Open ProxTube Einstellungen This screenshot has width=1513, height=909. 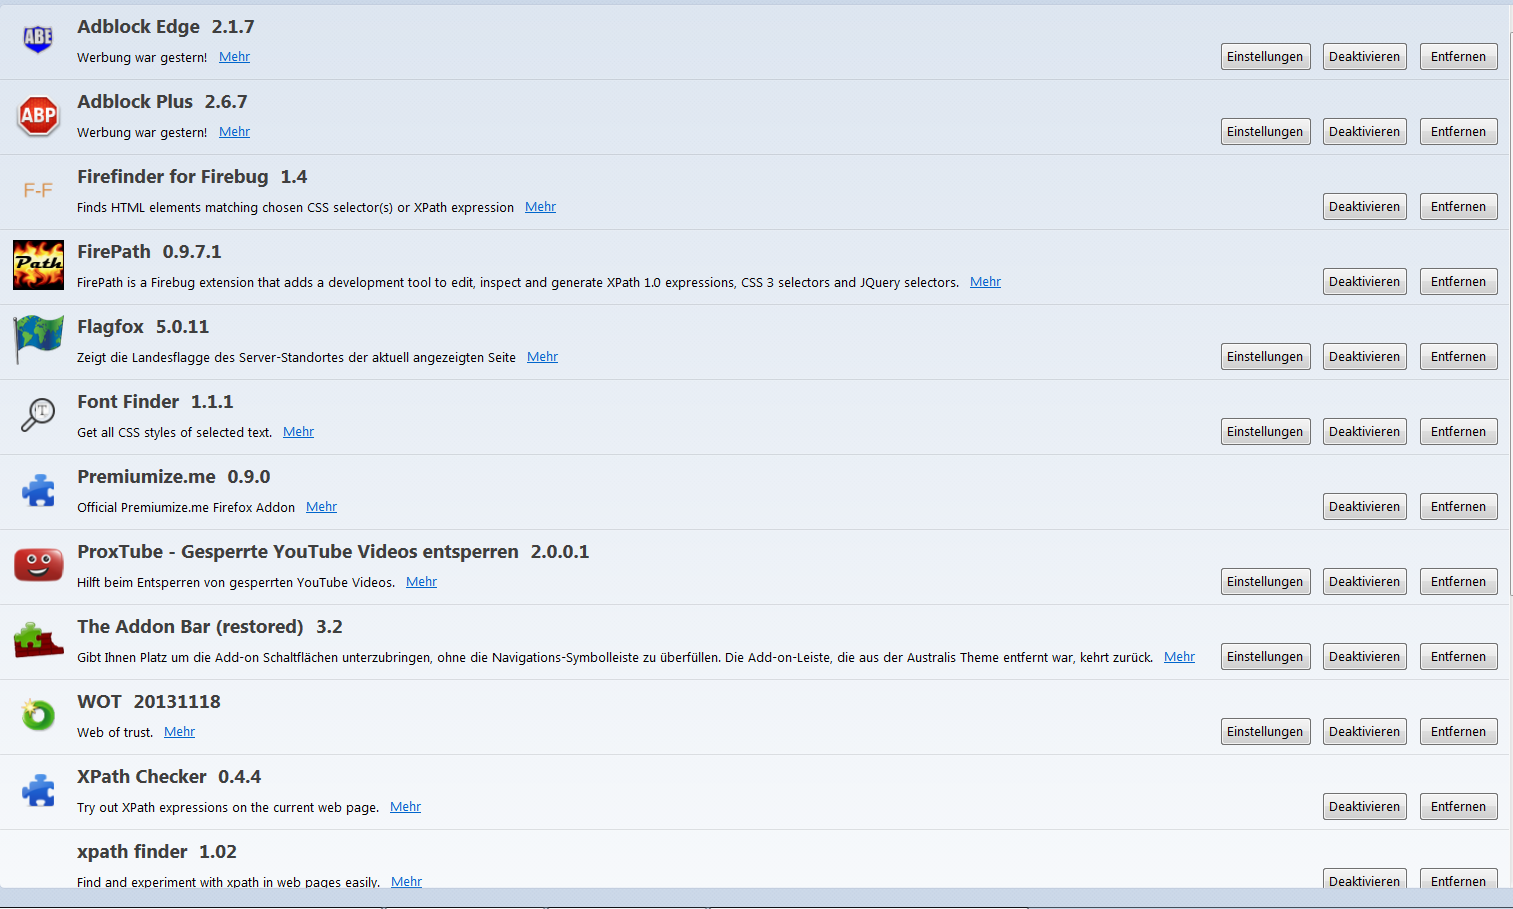(1265, 582)
